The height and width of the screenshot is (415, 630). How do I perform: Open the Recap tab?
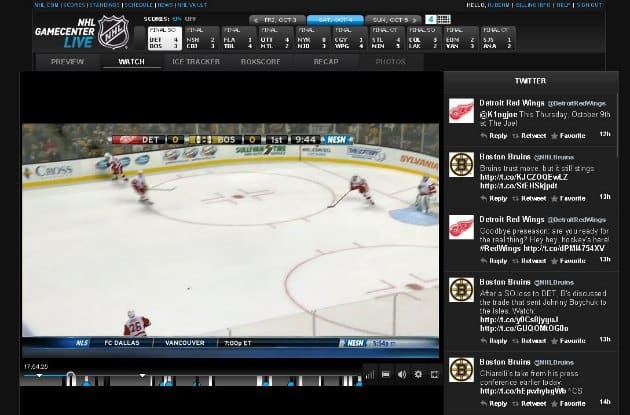[325, 62]
